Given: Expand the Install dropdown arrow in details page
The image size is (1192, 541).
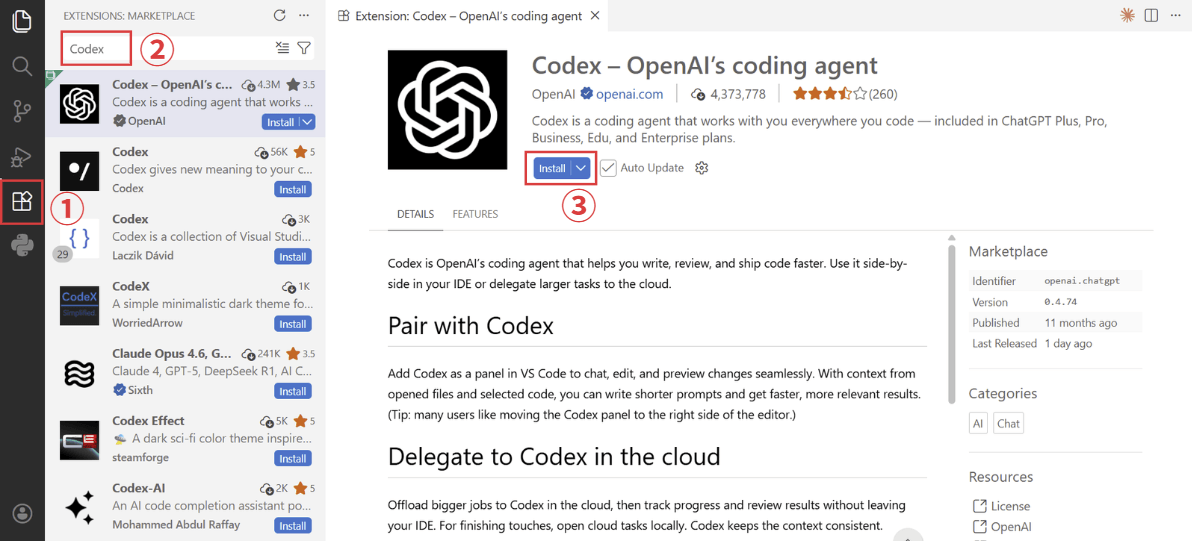Looking at the screenshot, I should pyautogui.click(x=580, y=168).
